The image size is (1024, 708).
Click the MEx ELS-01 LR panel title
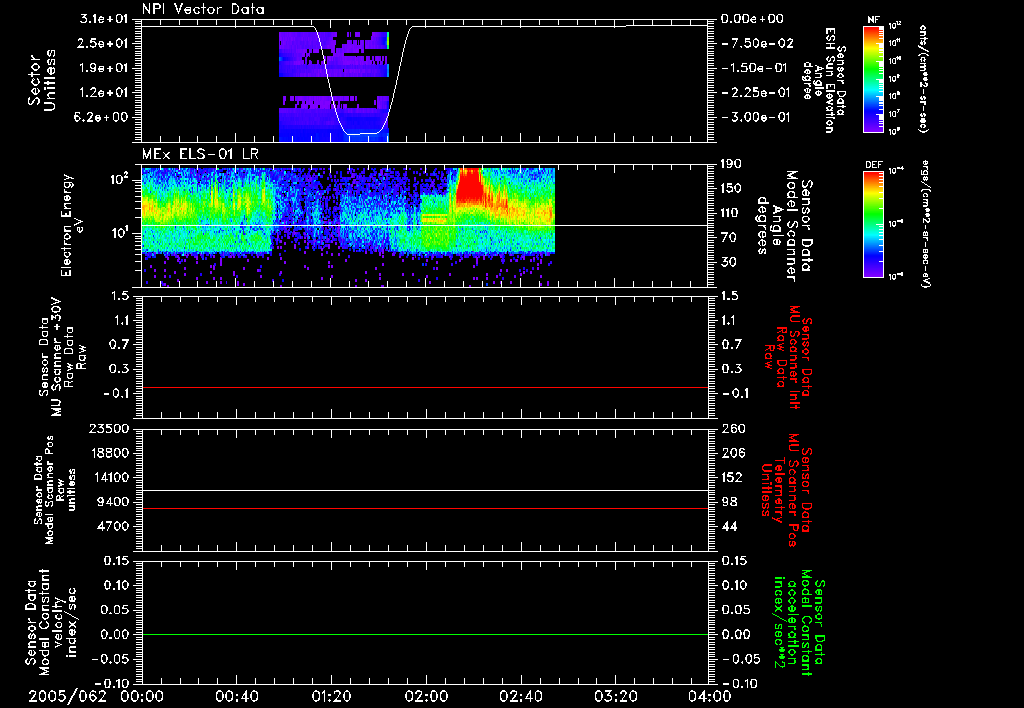point(200,154)
